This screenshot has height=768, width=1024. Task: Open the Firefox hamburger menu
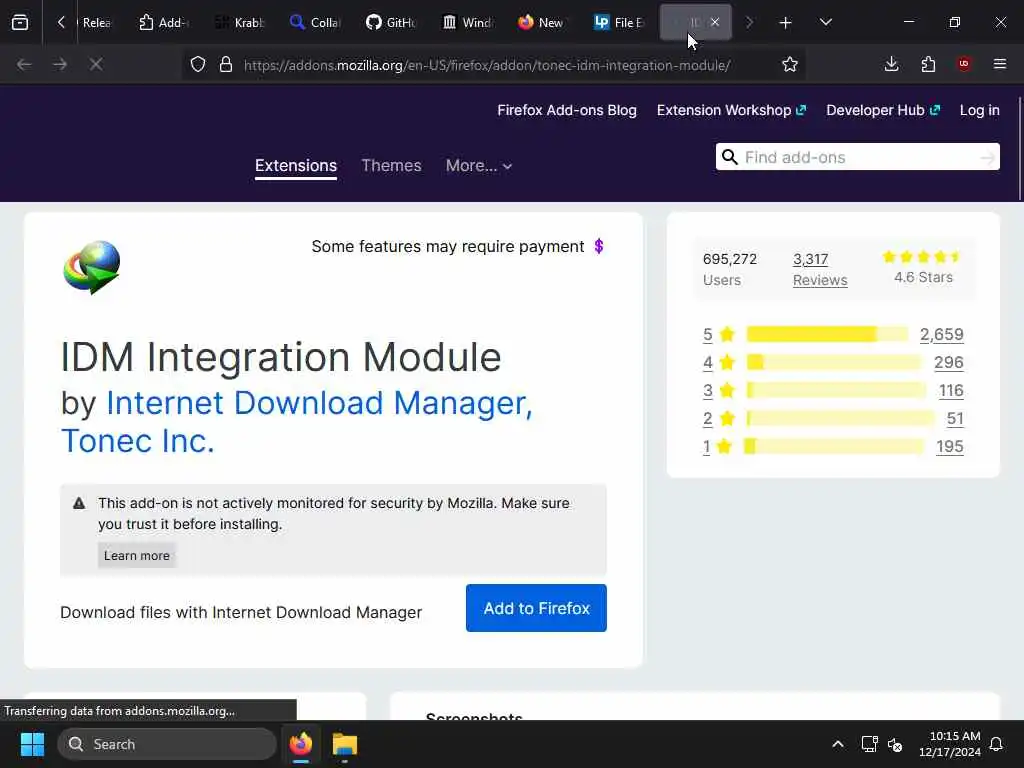[x=1000, y=64]
